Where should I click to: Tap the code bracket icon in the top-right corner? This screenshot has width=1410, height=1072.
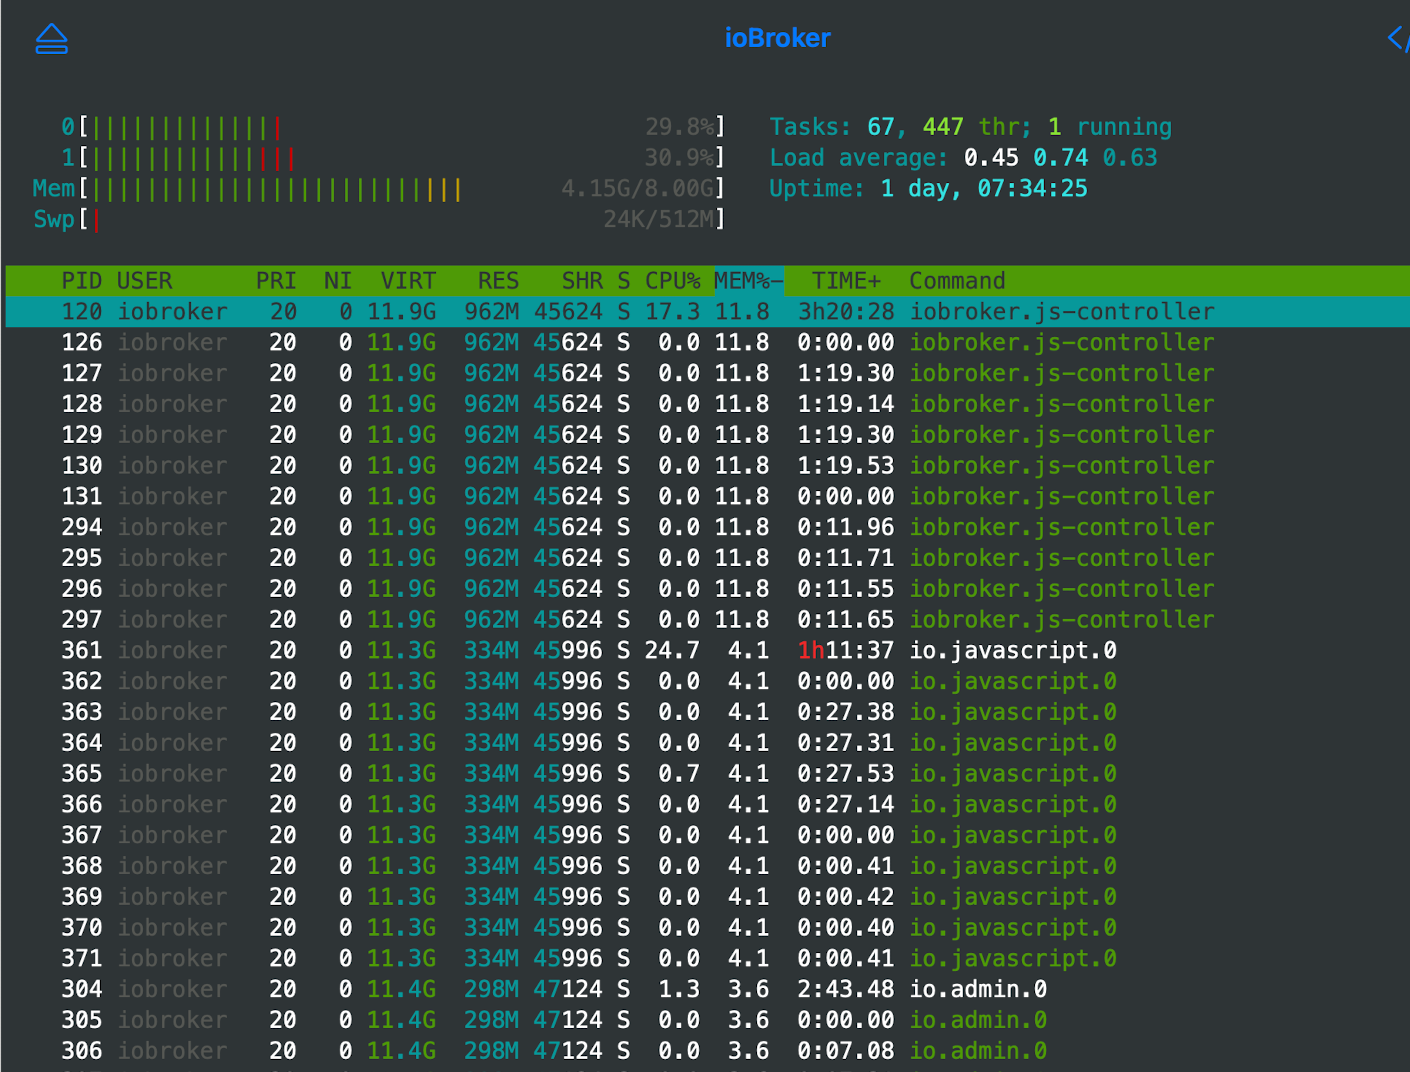(x=1398, y=39)
